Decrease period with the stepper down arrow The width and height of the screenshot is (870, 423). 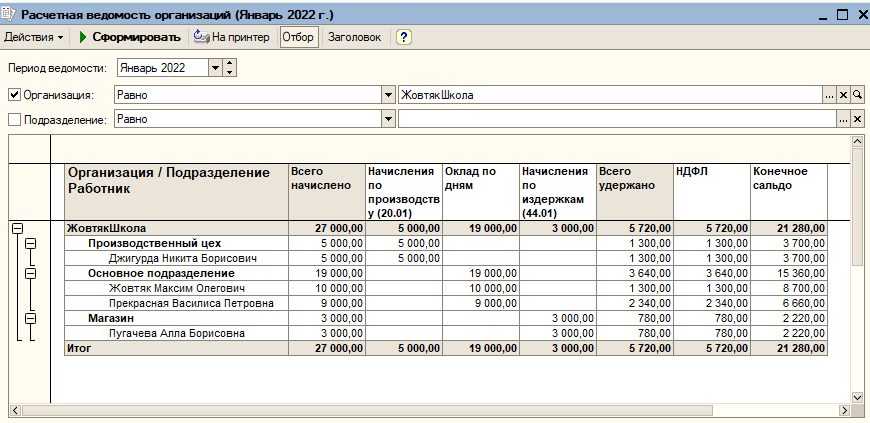tap(229, 73)
